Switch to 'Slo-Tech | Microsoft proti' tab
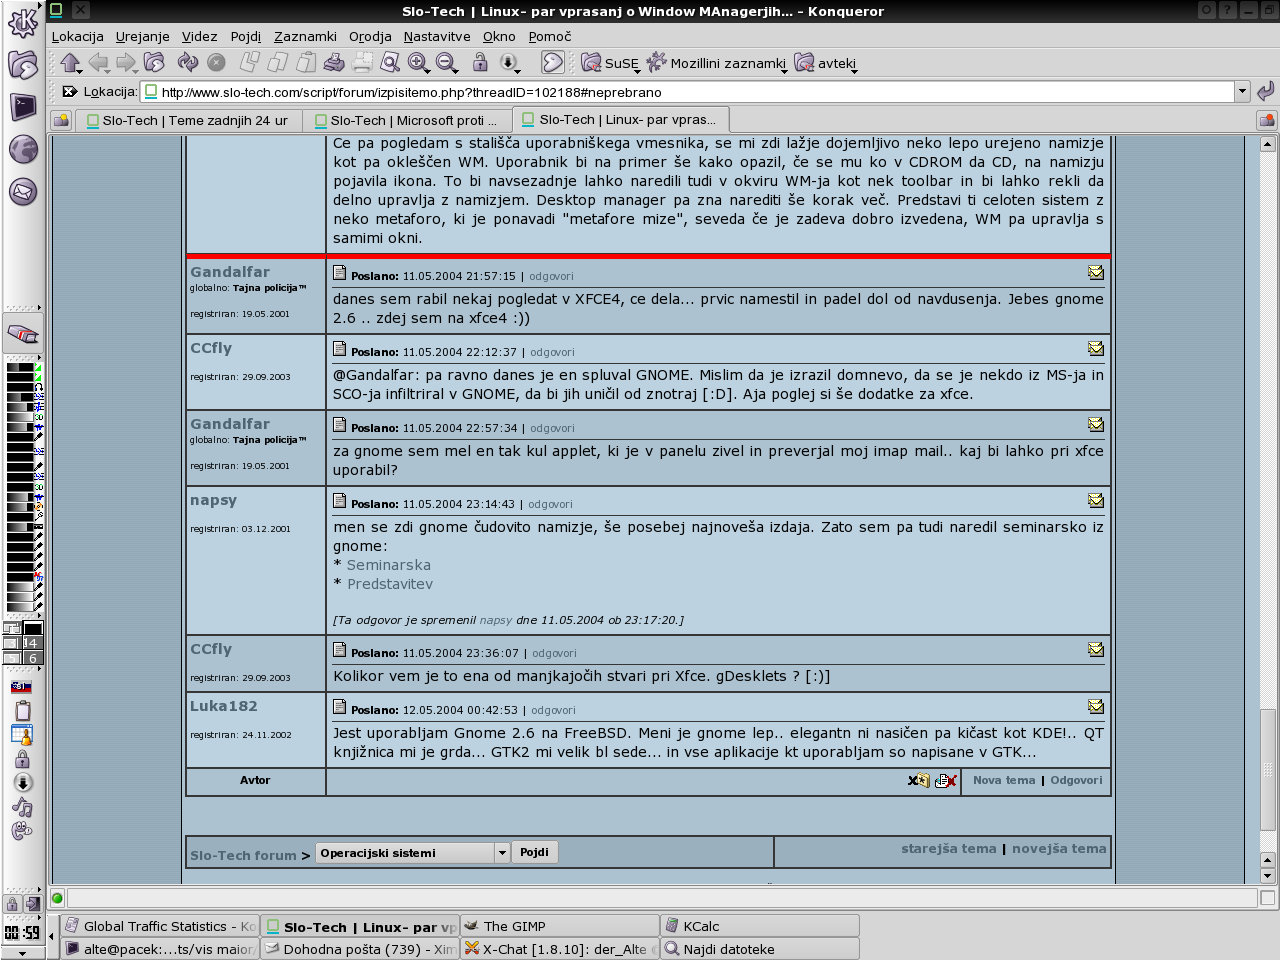Image resolution: width=1280 pixels, height=960 pixels. pos(407,120)
